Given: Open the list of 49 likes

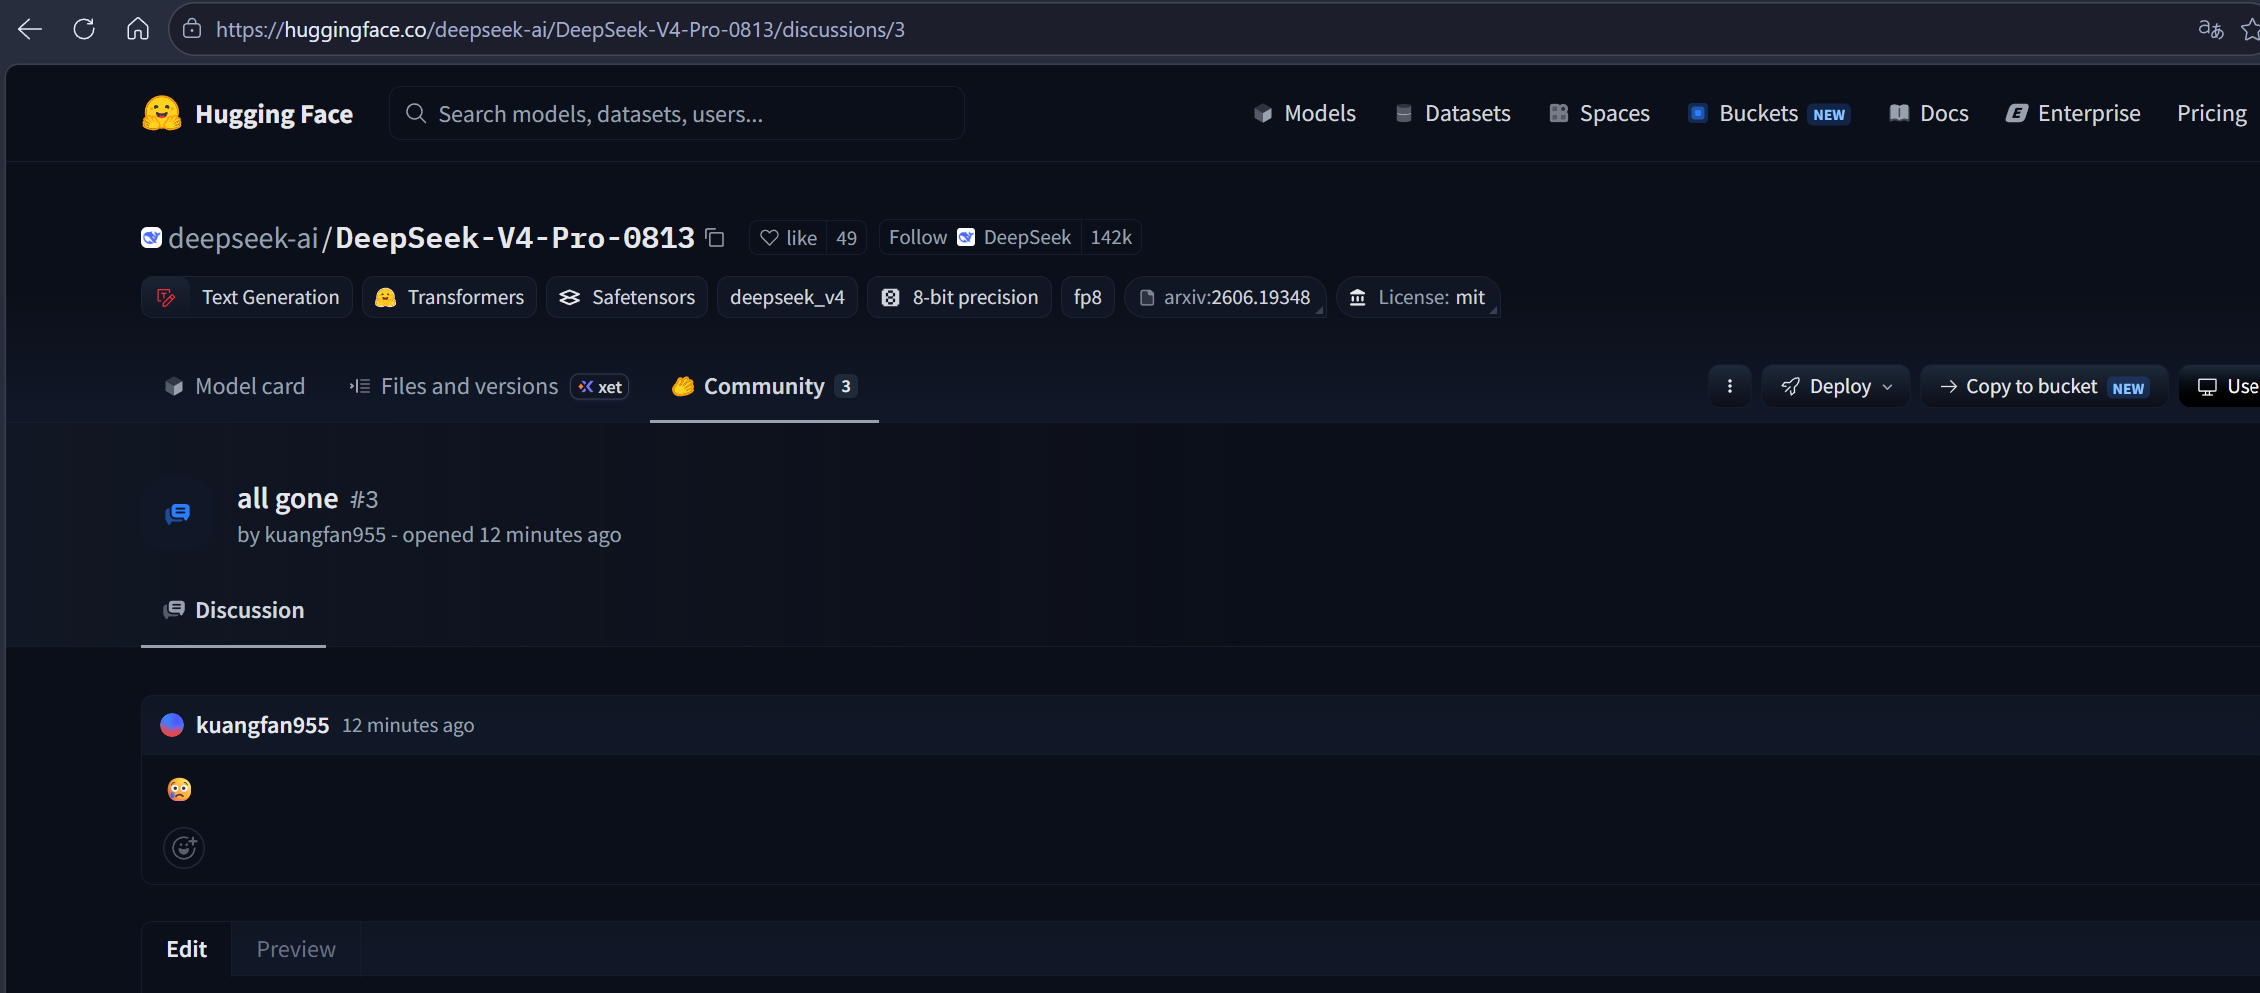Looking at the screenshot, I should [x=846, y=238].
